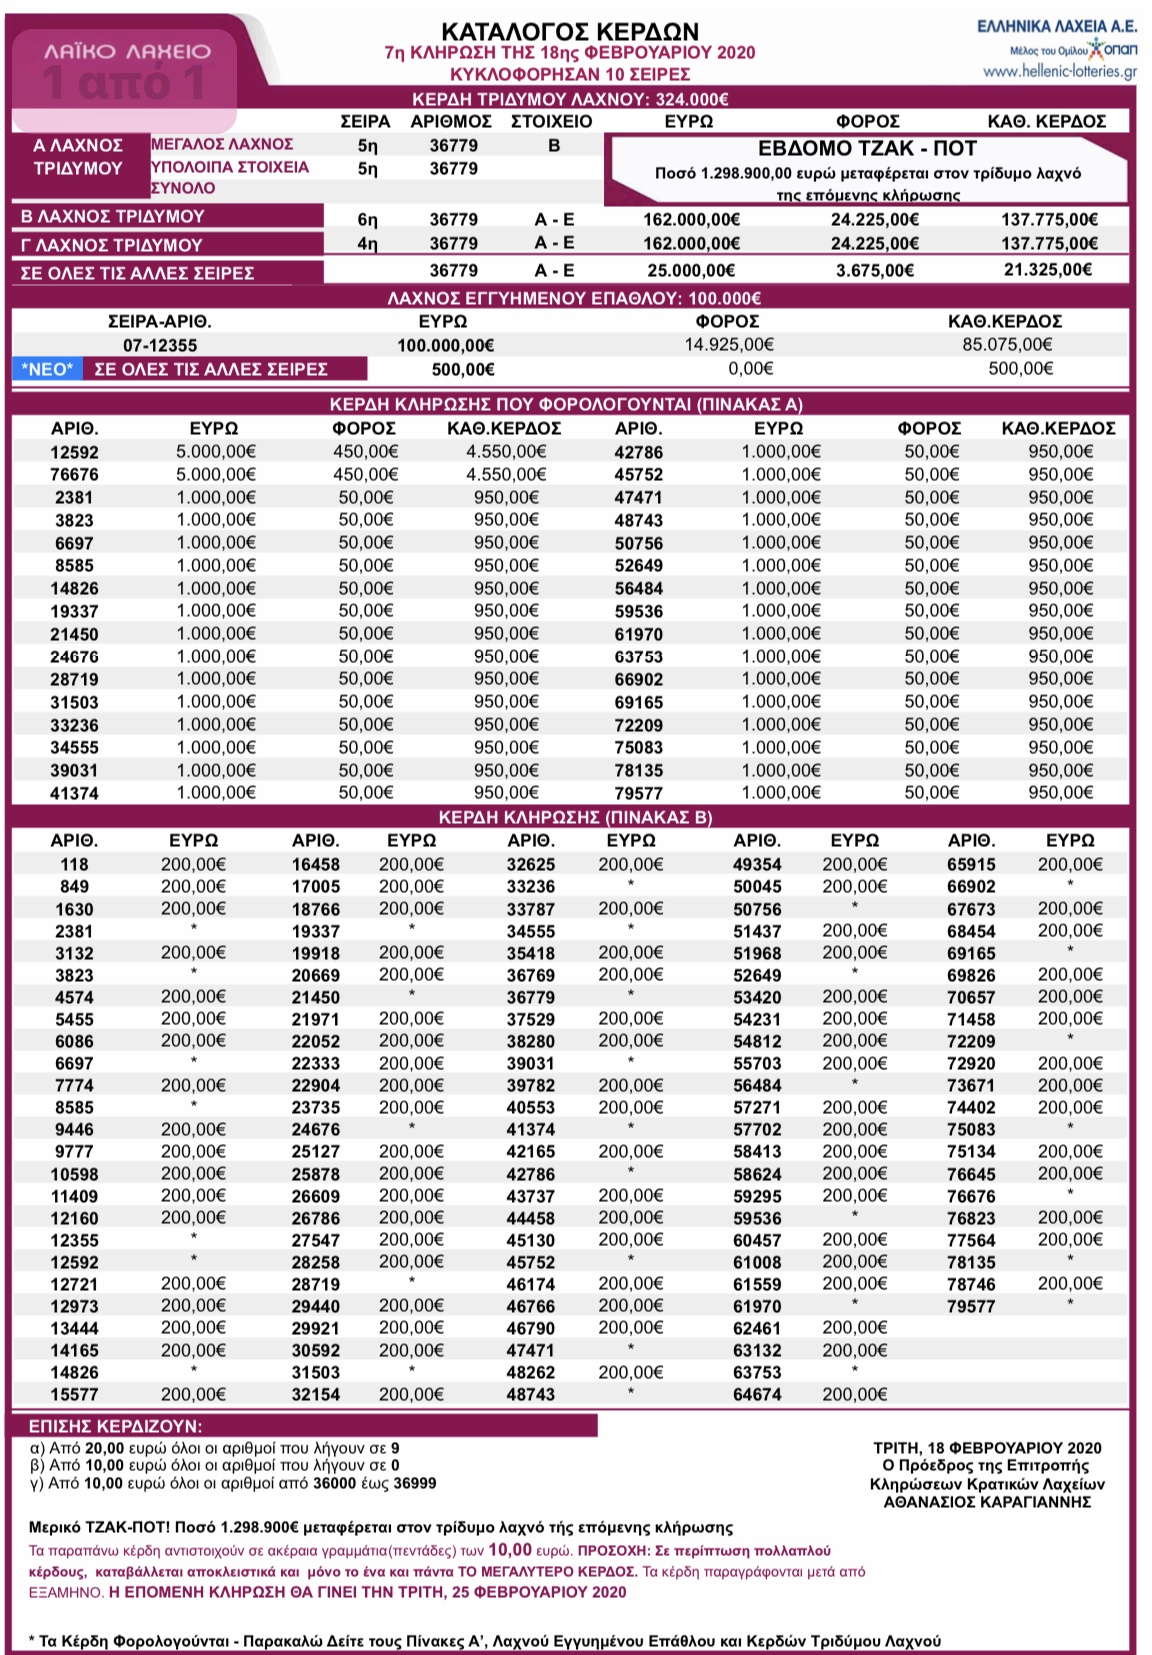
Task: Click the ΚΕΡΔΗ ΚΛΗΡΩΣΗΣ (ΠΙΝΑΚΑΣ Β) header
Action: (x=575, y=817)
